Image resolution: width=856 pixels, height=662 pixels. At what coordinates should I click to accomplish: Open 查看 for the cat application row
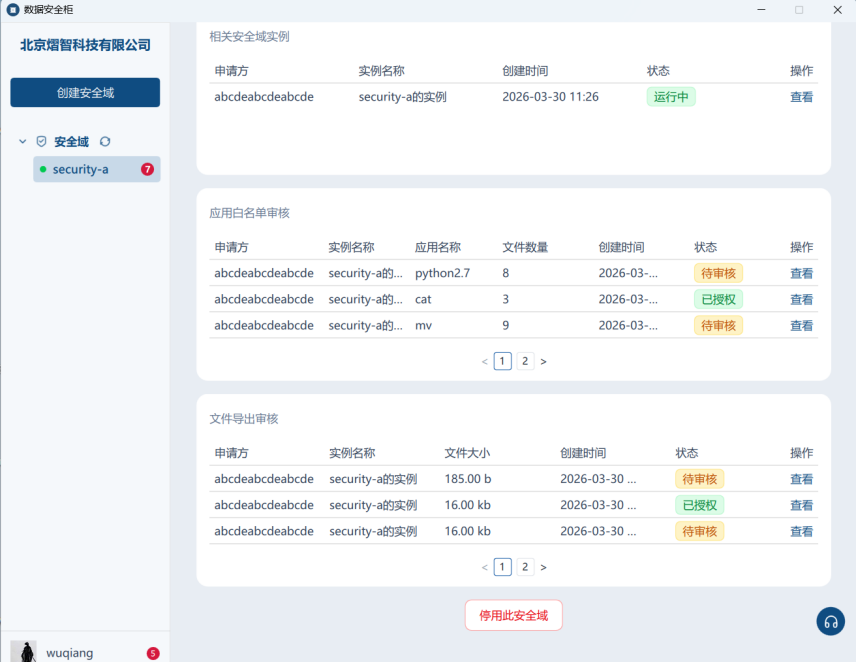801,299
